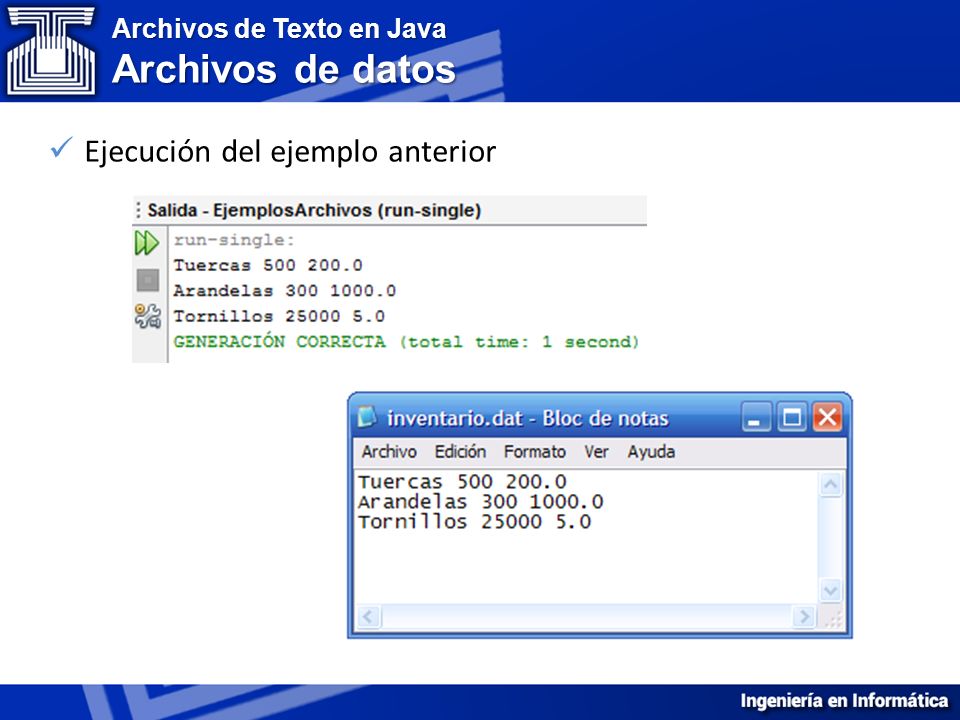This screenshot has width=960, height=720.
Task: Click the Notepad line 'Arandelas 300 1000.0'
Action: [x=481, y=502]
